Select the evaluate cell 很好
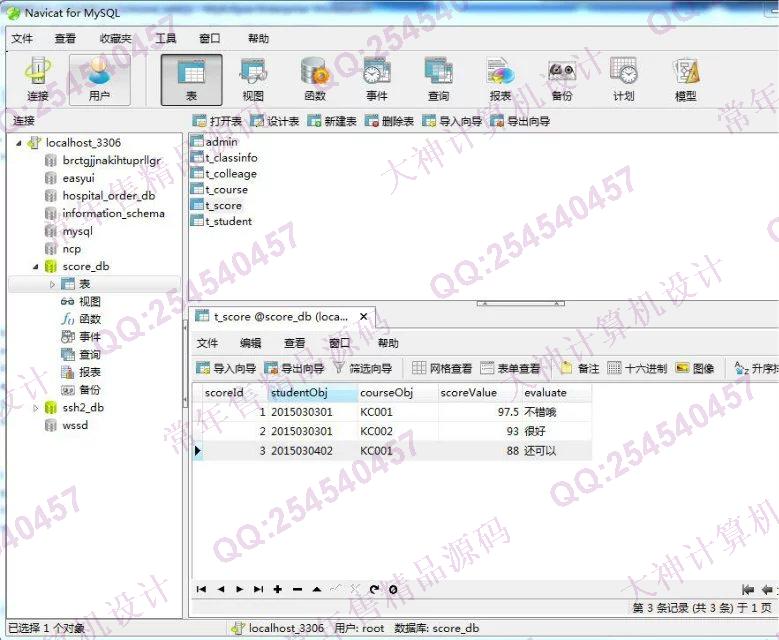 (x=556, y=431)
